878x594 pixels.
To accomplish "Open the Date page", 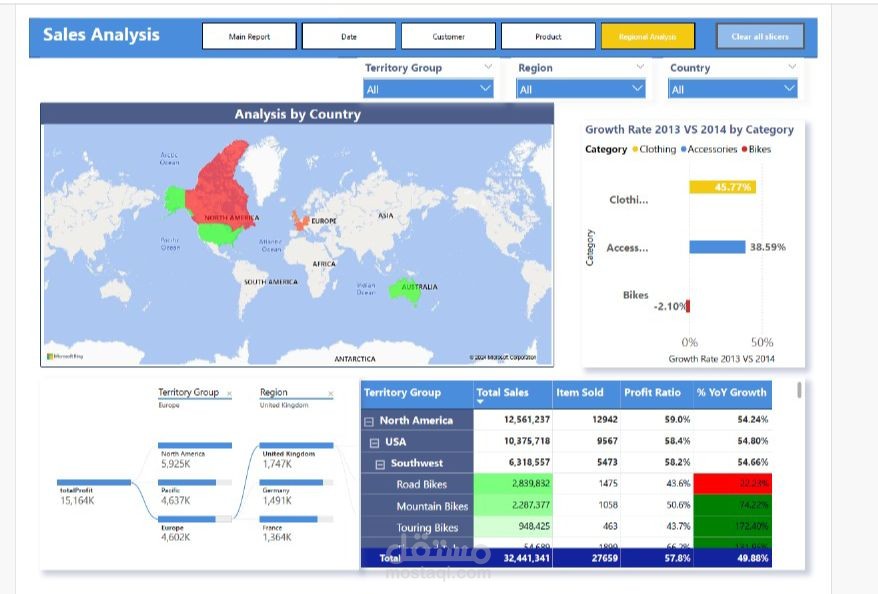I will pyautogui.click(x=349, y=36).
